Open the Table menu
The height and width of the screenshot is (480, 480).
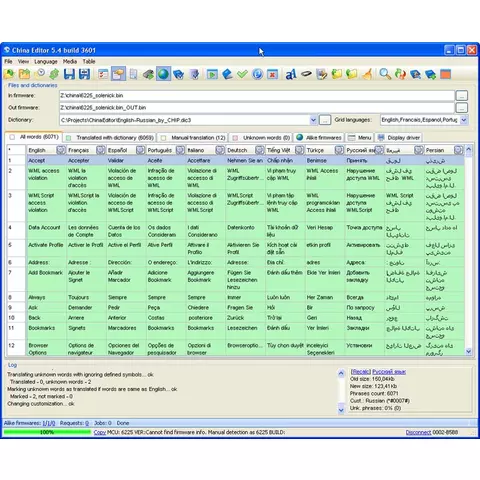pos(89,61)
